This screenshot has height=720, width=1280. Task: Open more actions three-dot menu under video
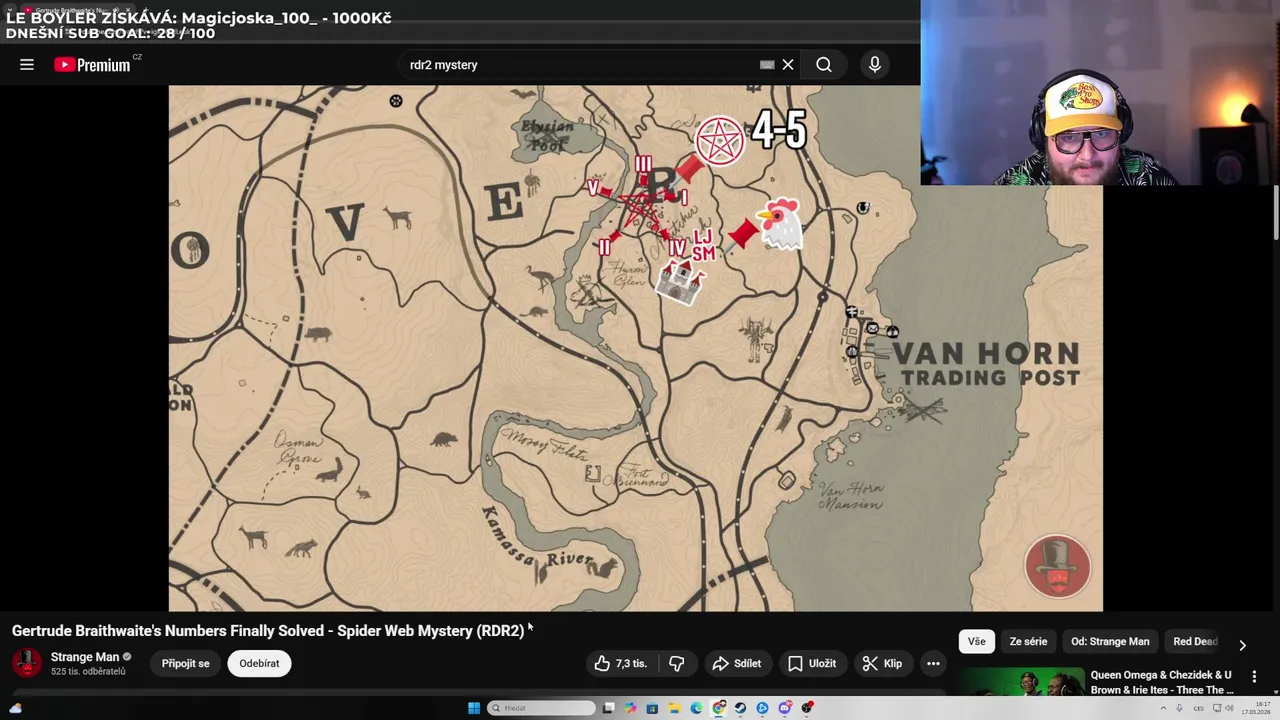click(x=933, y=663)
